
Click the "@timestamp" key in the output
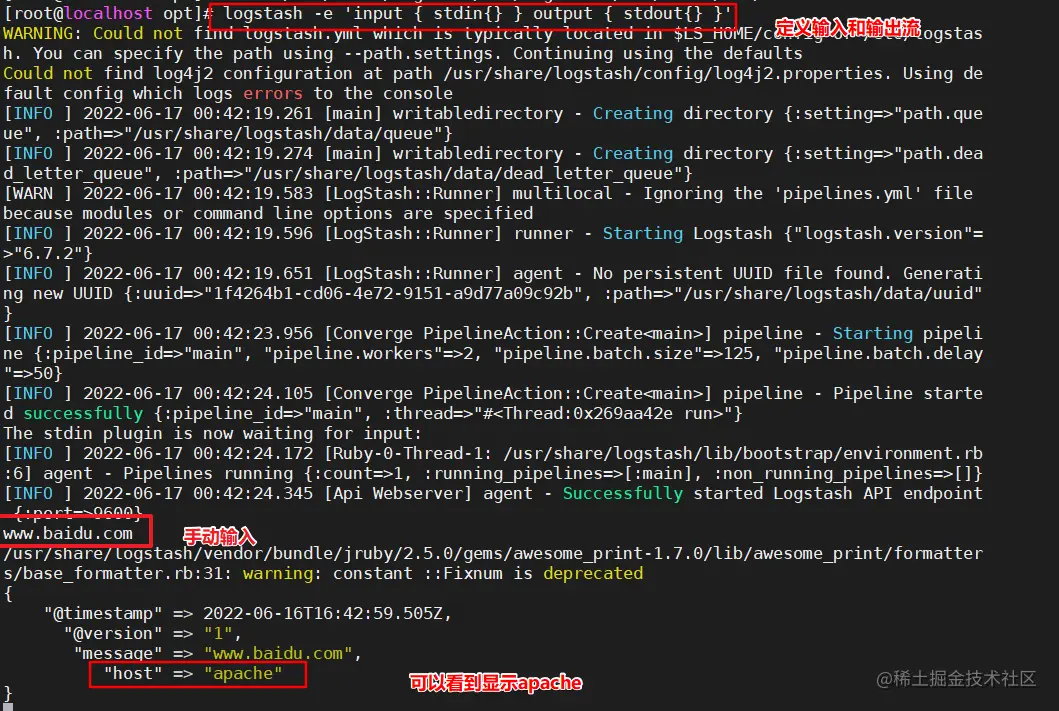click(103, 613)
